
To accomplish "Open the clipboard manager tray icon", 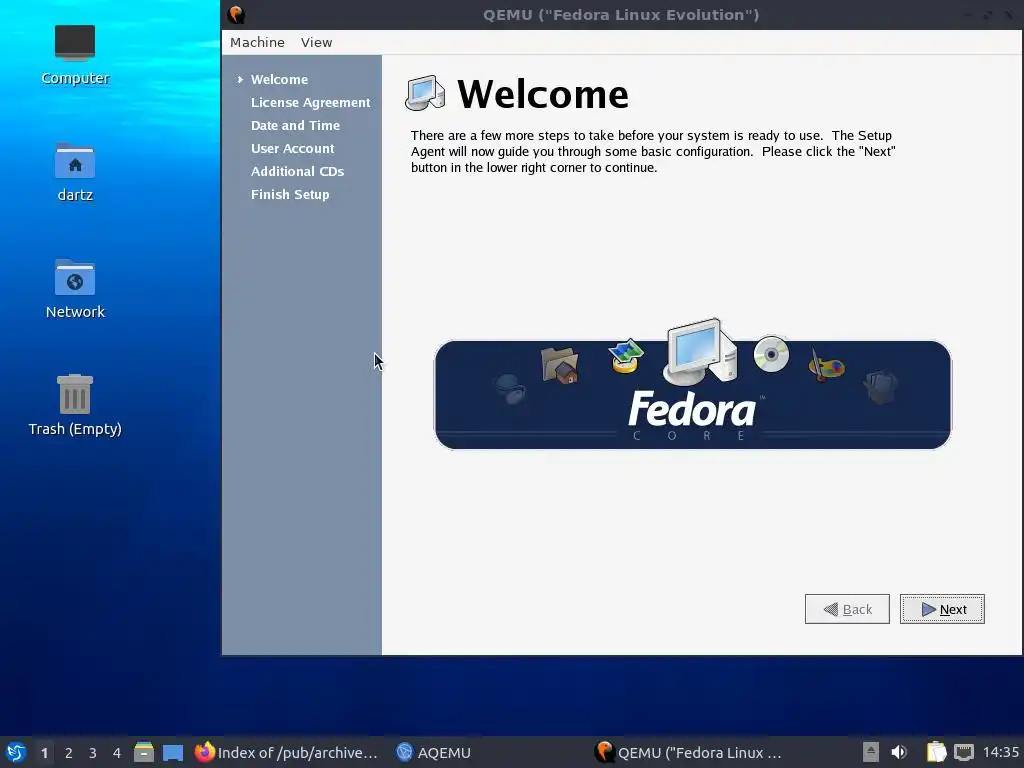I will pyautogui.click(x=936, y=752).
